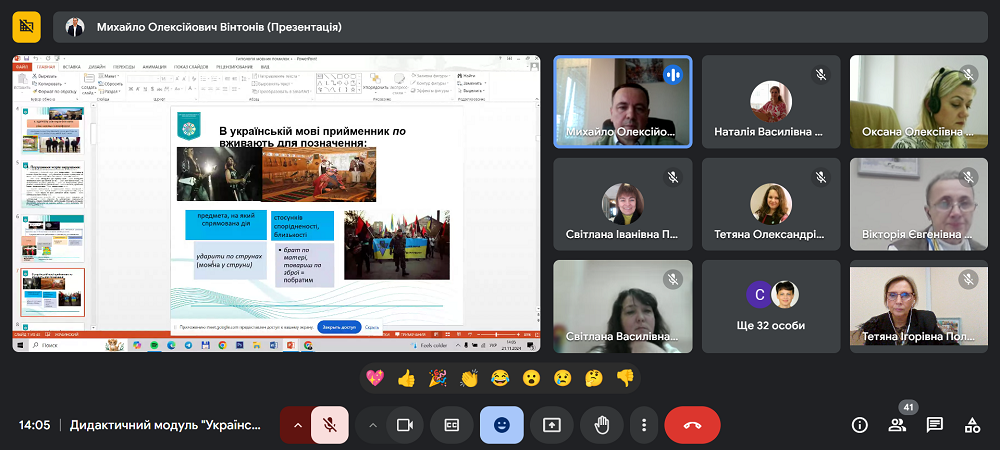
Task: Send the thumbs down reaction
Action: tap(625, 378)
